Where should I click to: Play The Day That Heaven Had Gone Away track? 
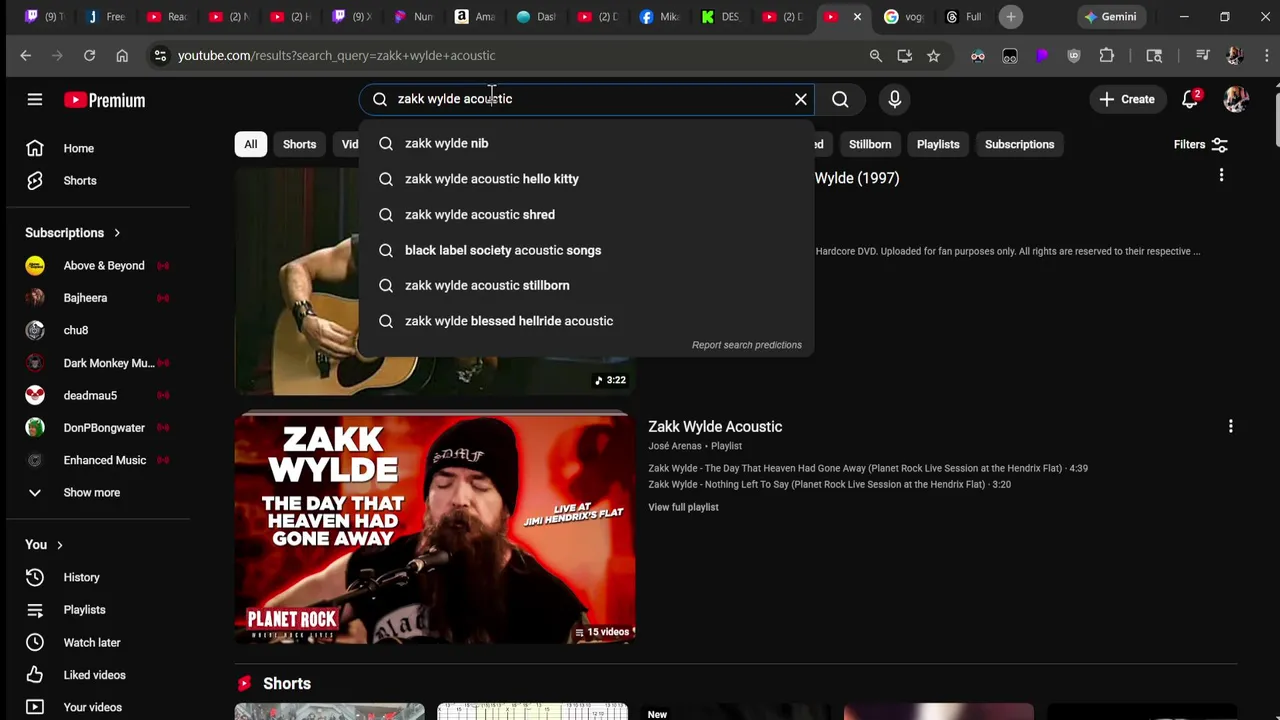coord(868,468)
